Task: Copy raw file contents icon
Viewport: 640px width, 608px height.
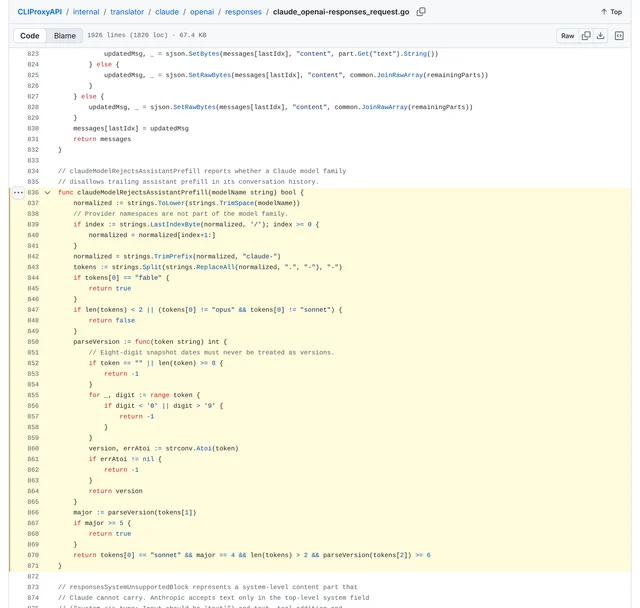Action: click(x=586, y=36)
